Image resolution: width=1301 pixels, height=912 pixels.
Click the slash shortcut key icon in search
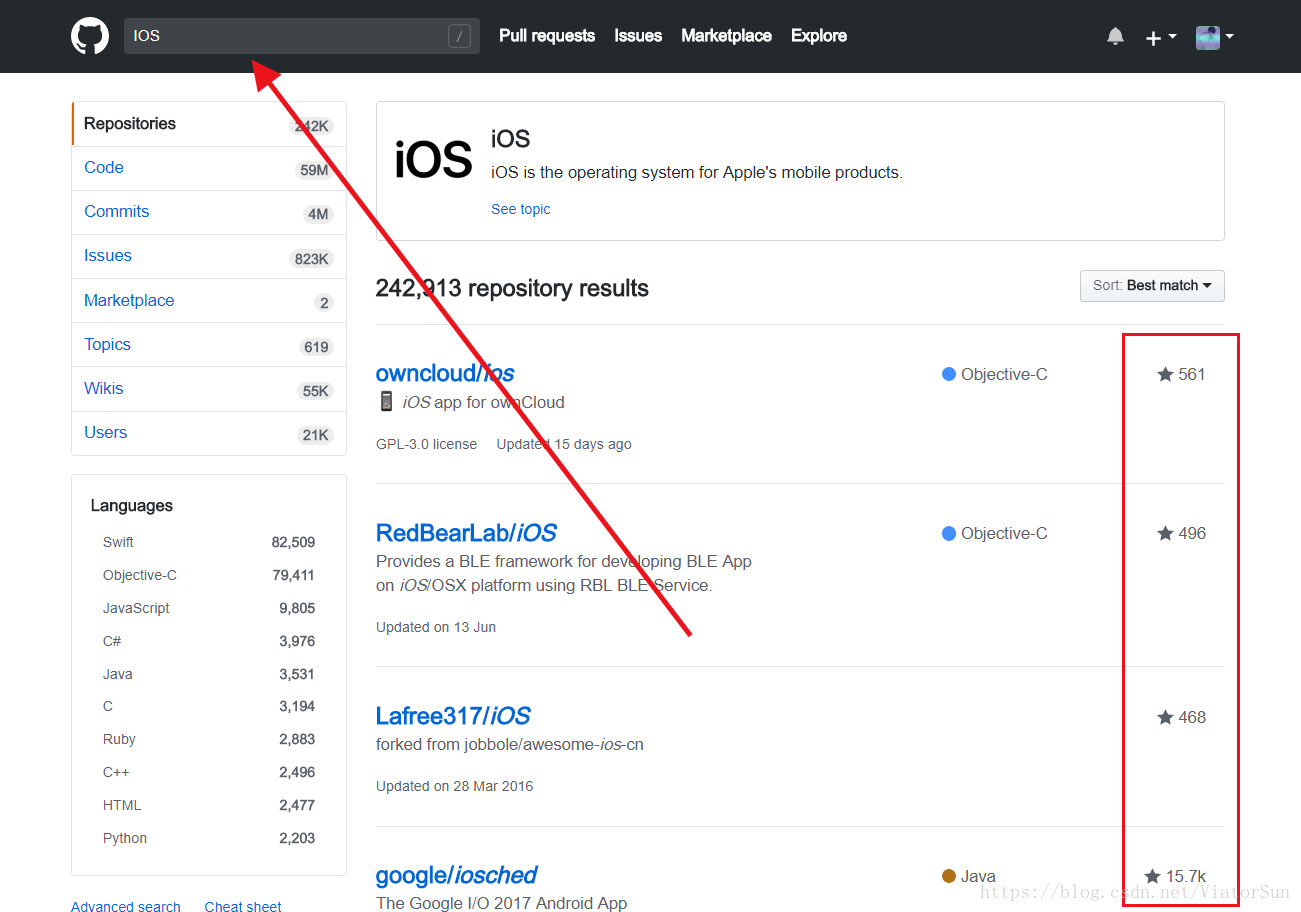459,36
